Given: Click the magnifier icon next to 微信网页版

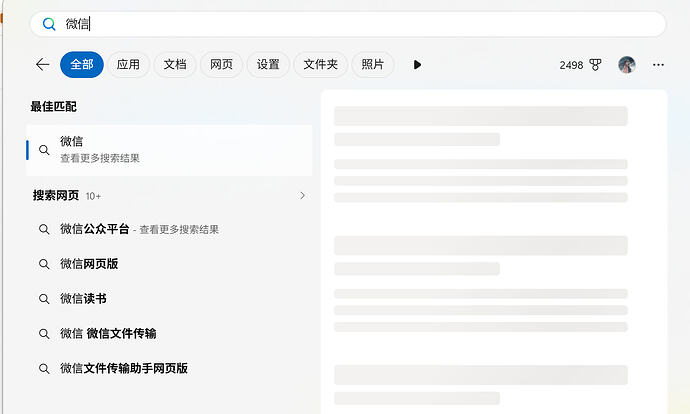Looking at the screenshot, I should point(44,264).
